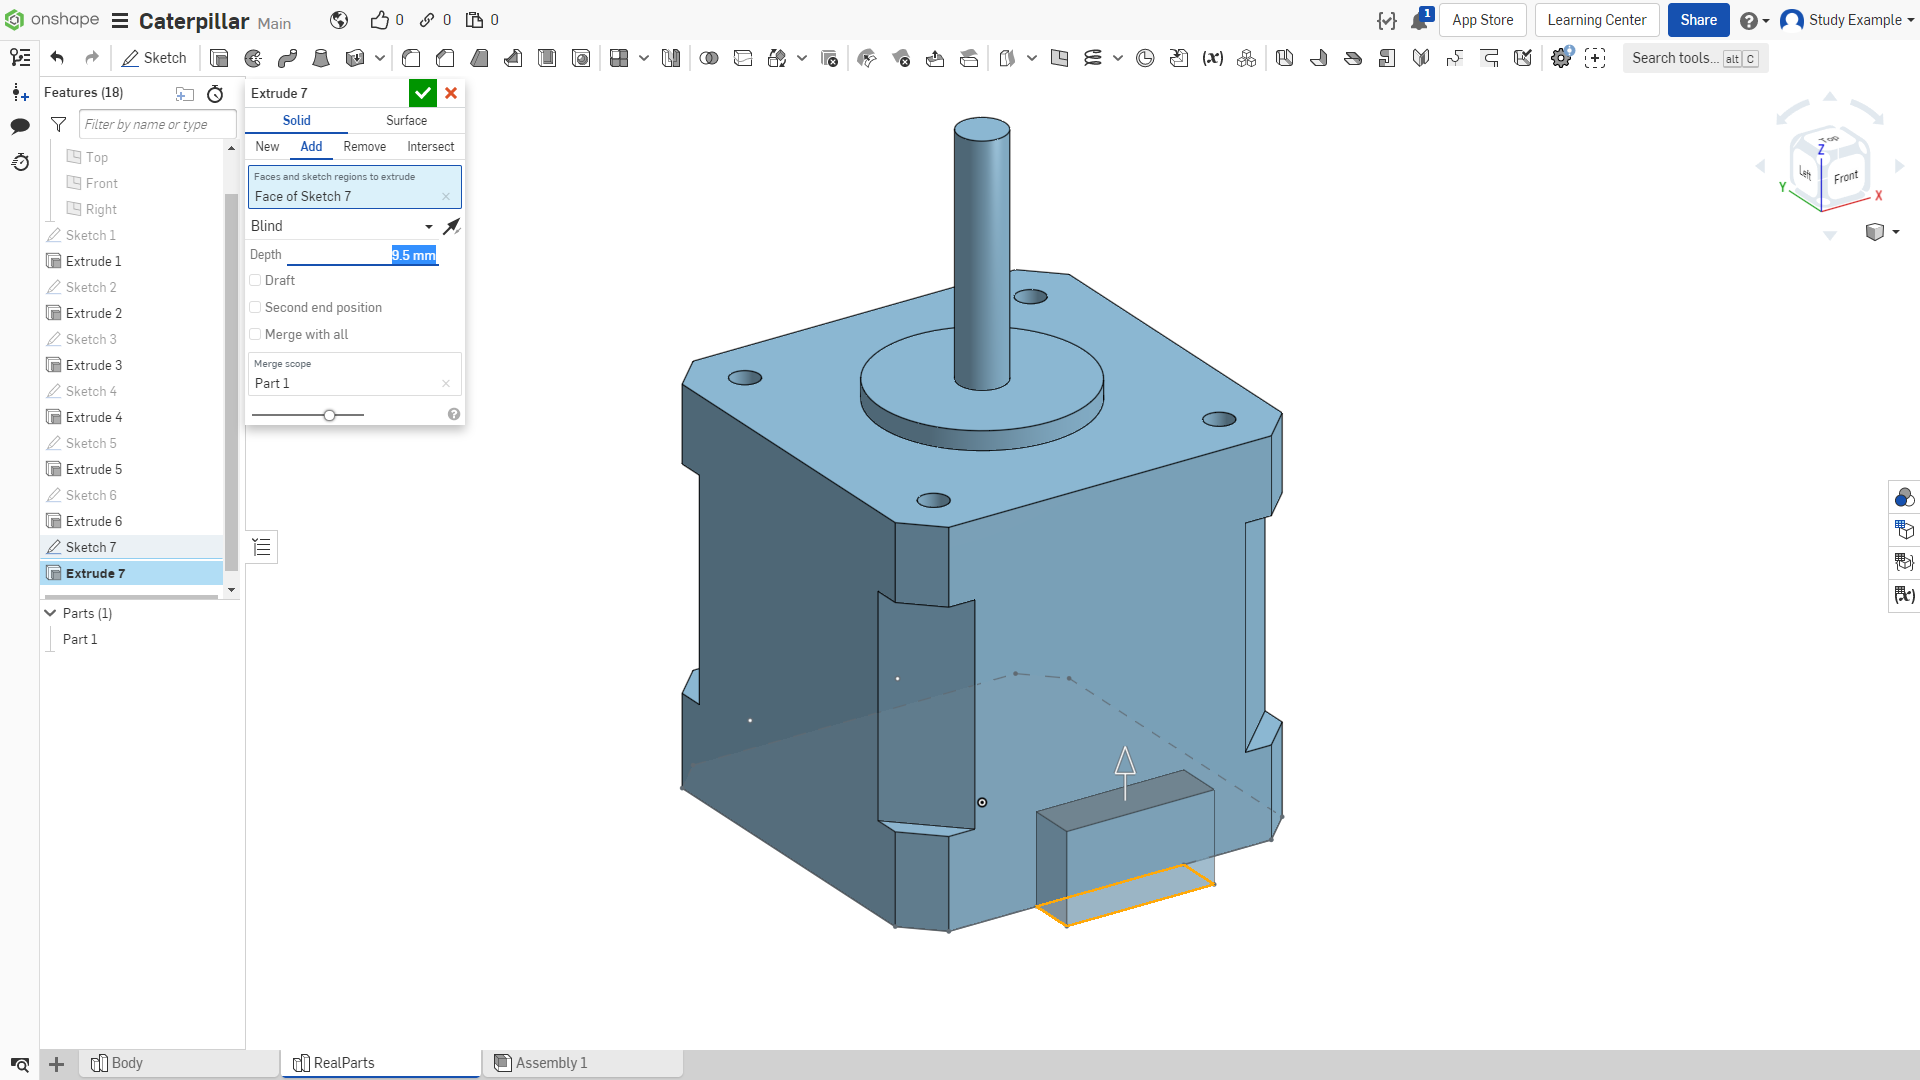Image resolution: width=1920 pixels, height=1080 pixels.
Task: Switch to the Surface tab
Action: click(x=406, y=121)
